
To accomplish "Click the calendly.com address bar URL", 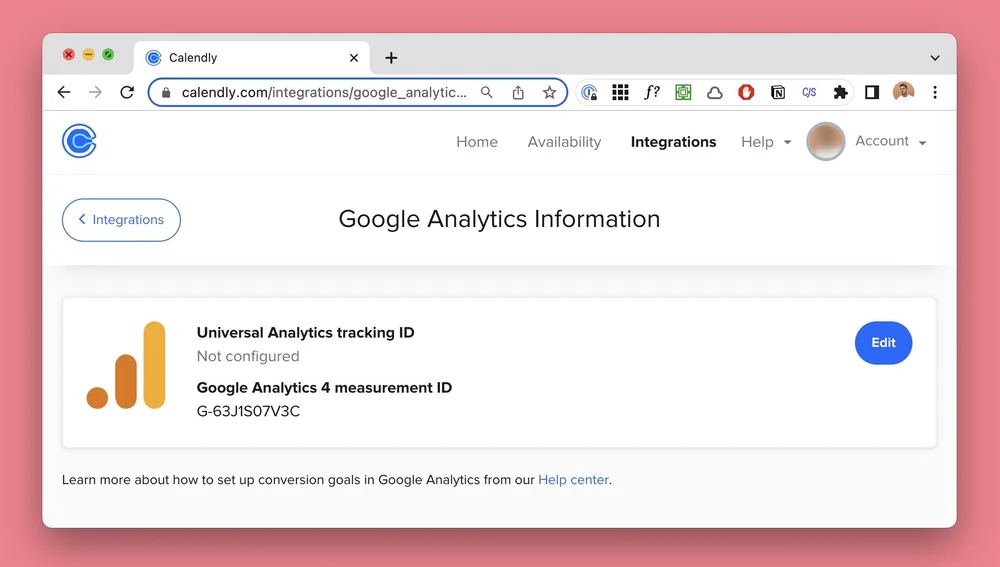I will [x=324, y=92].
